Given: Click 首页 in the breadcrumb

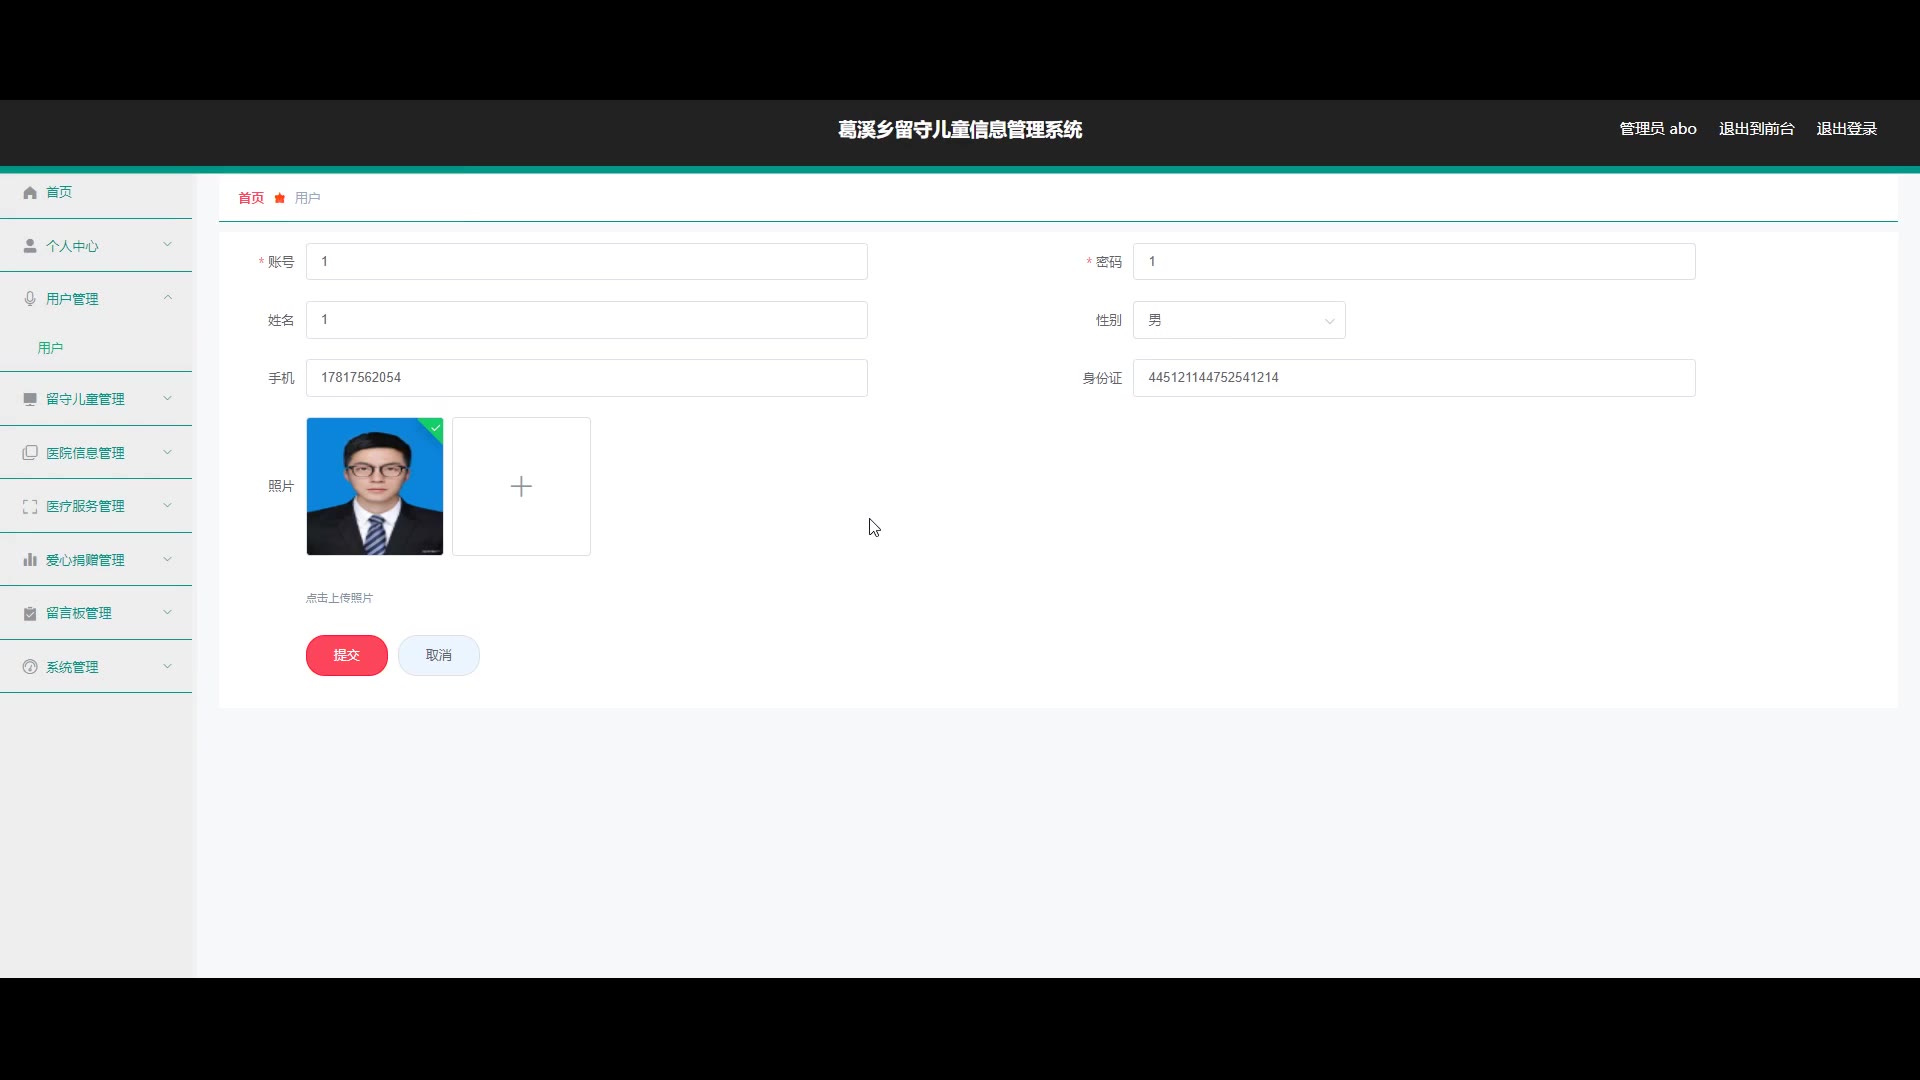Looking at the screenshot, I should pos(251,198).
